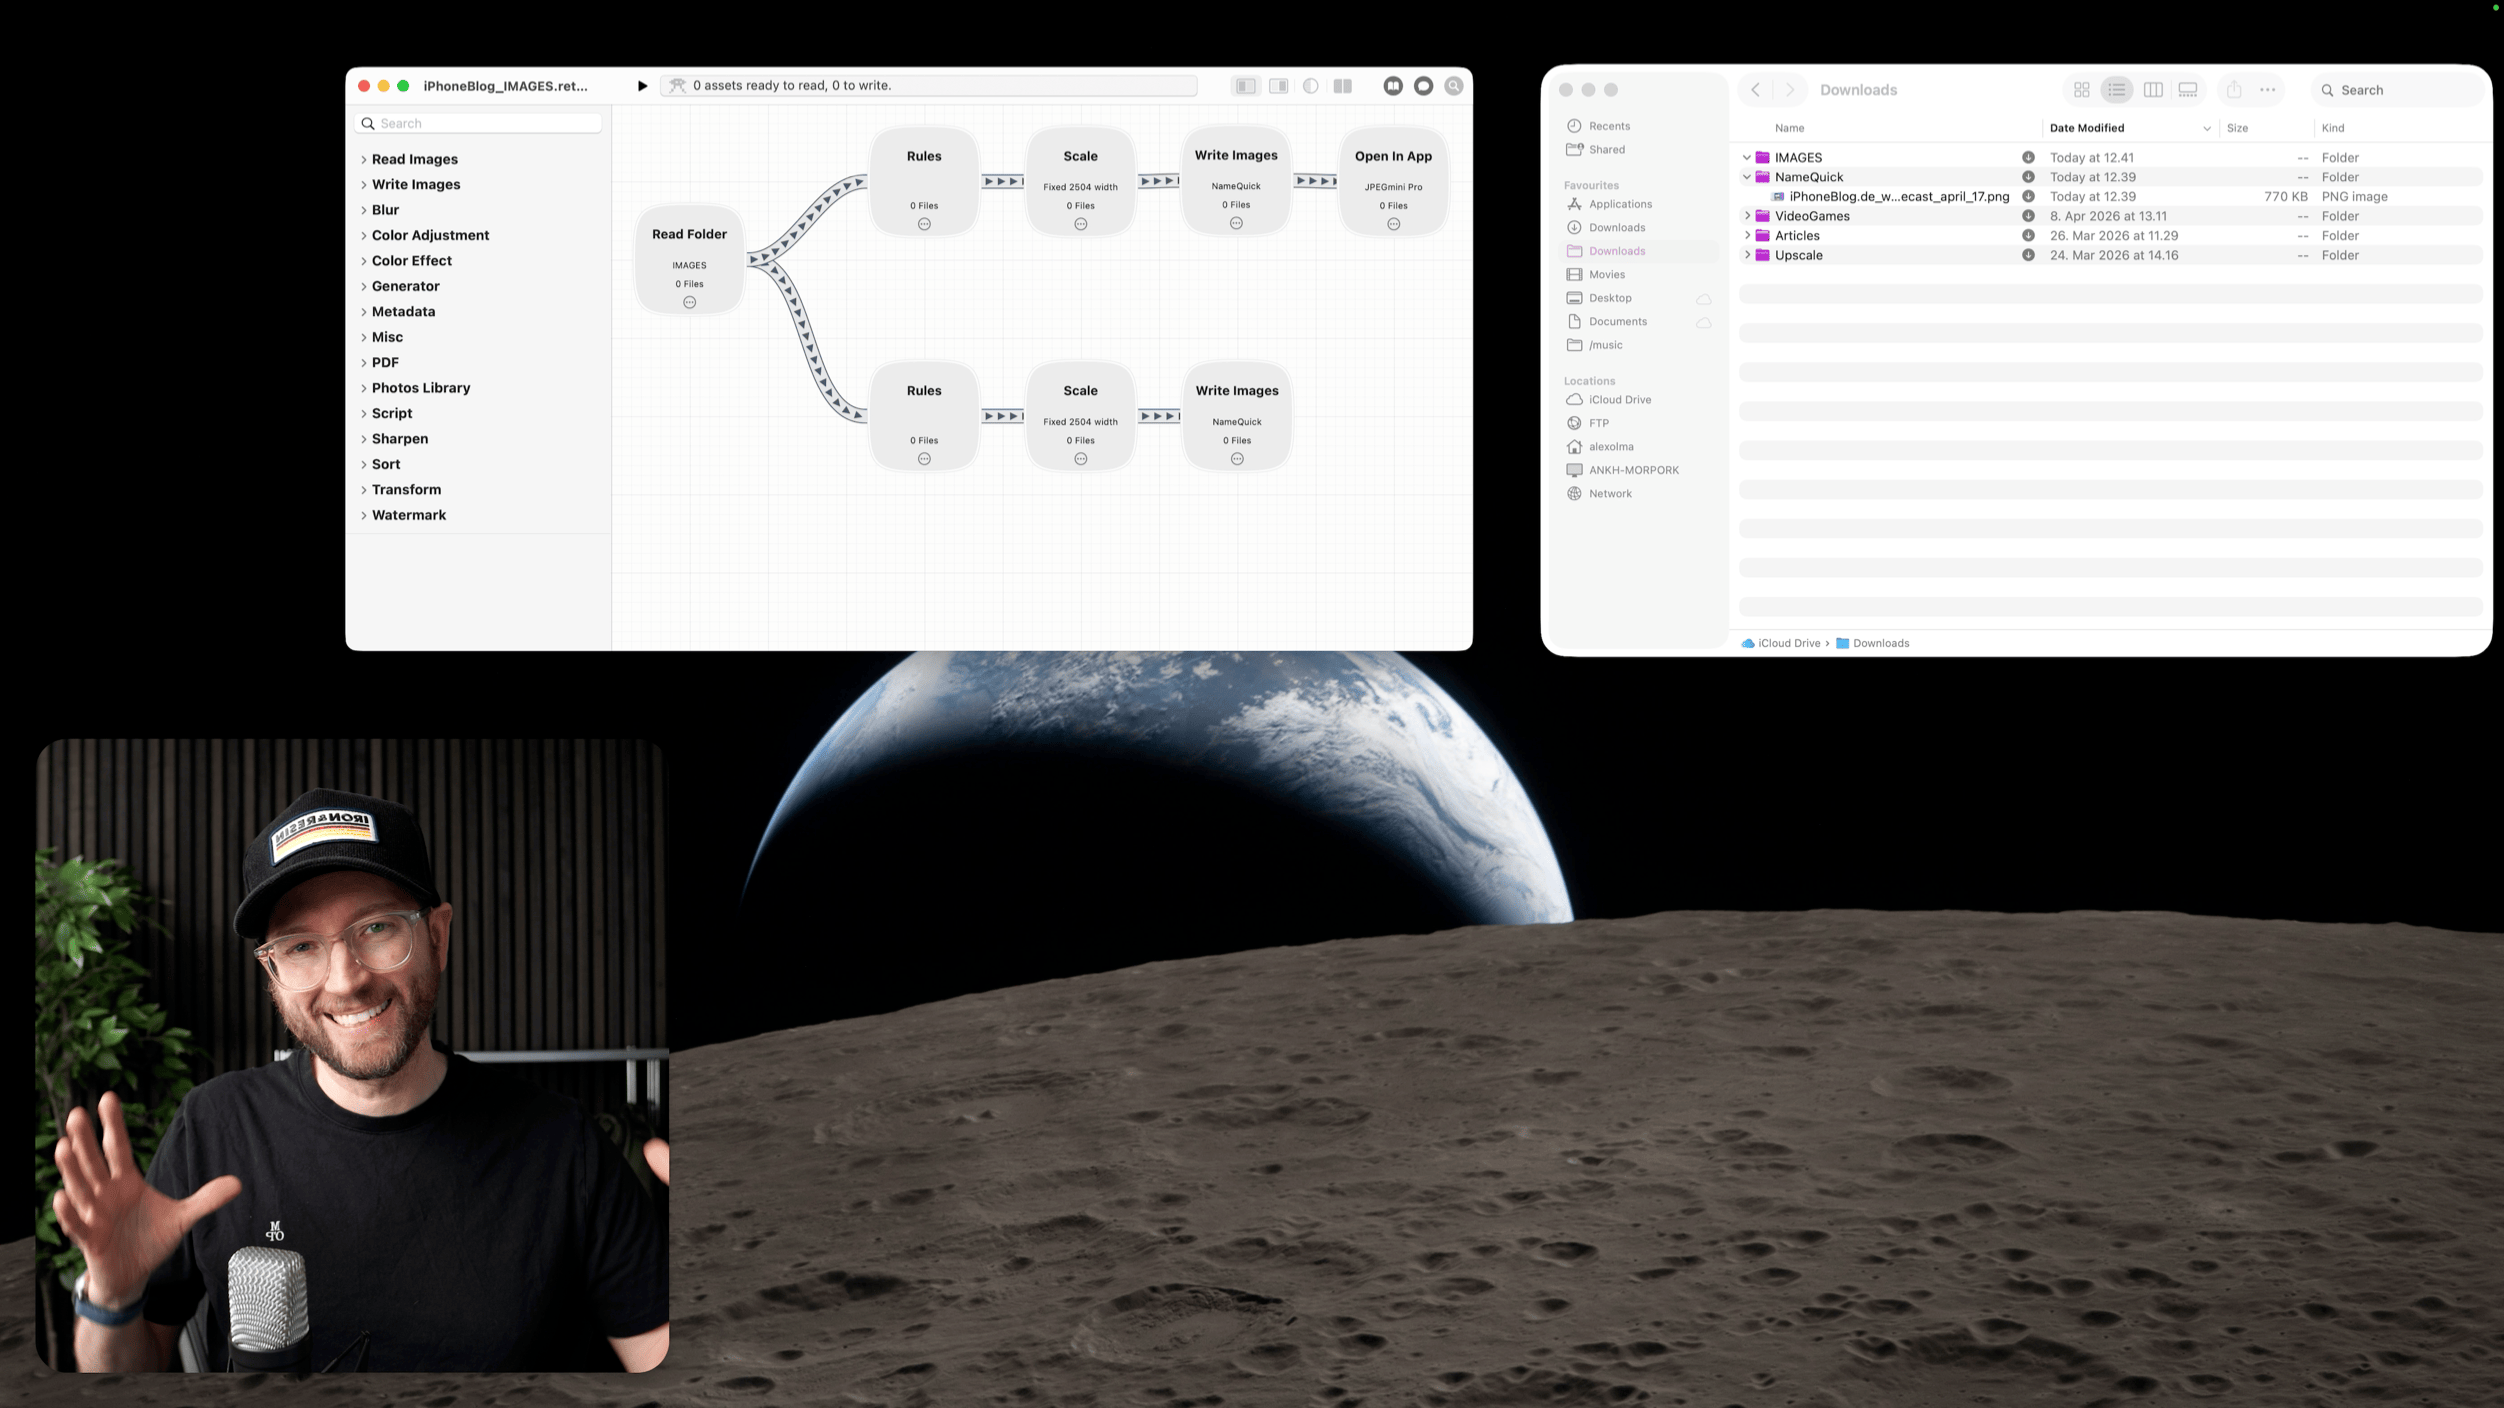
Task: Click the Retrobatch toolbar magnifier icon
Action: coord(1454,86)
